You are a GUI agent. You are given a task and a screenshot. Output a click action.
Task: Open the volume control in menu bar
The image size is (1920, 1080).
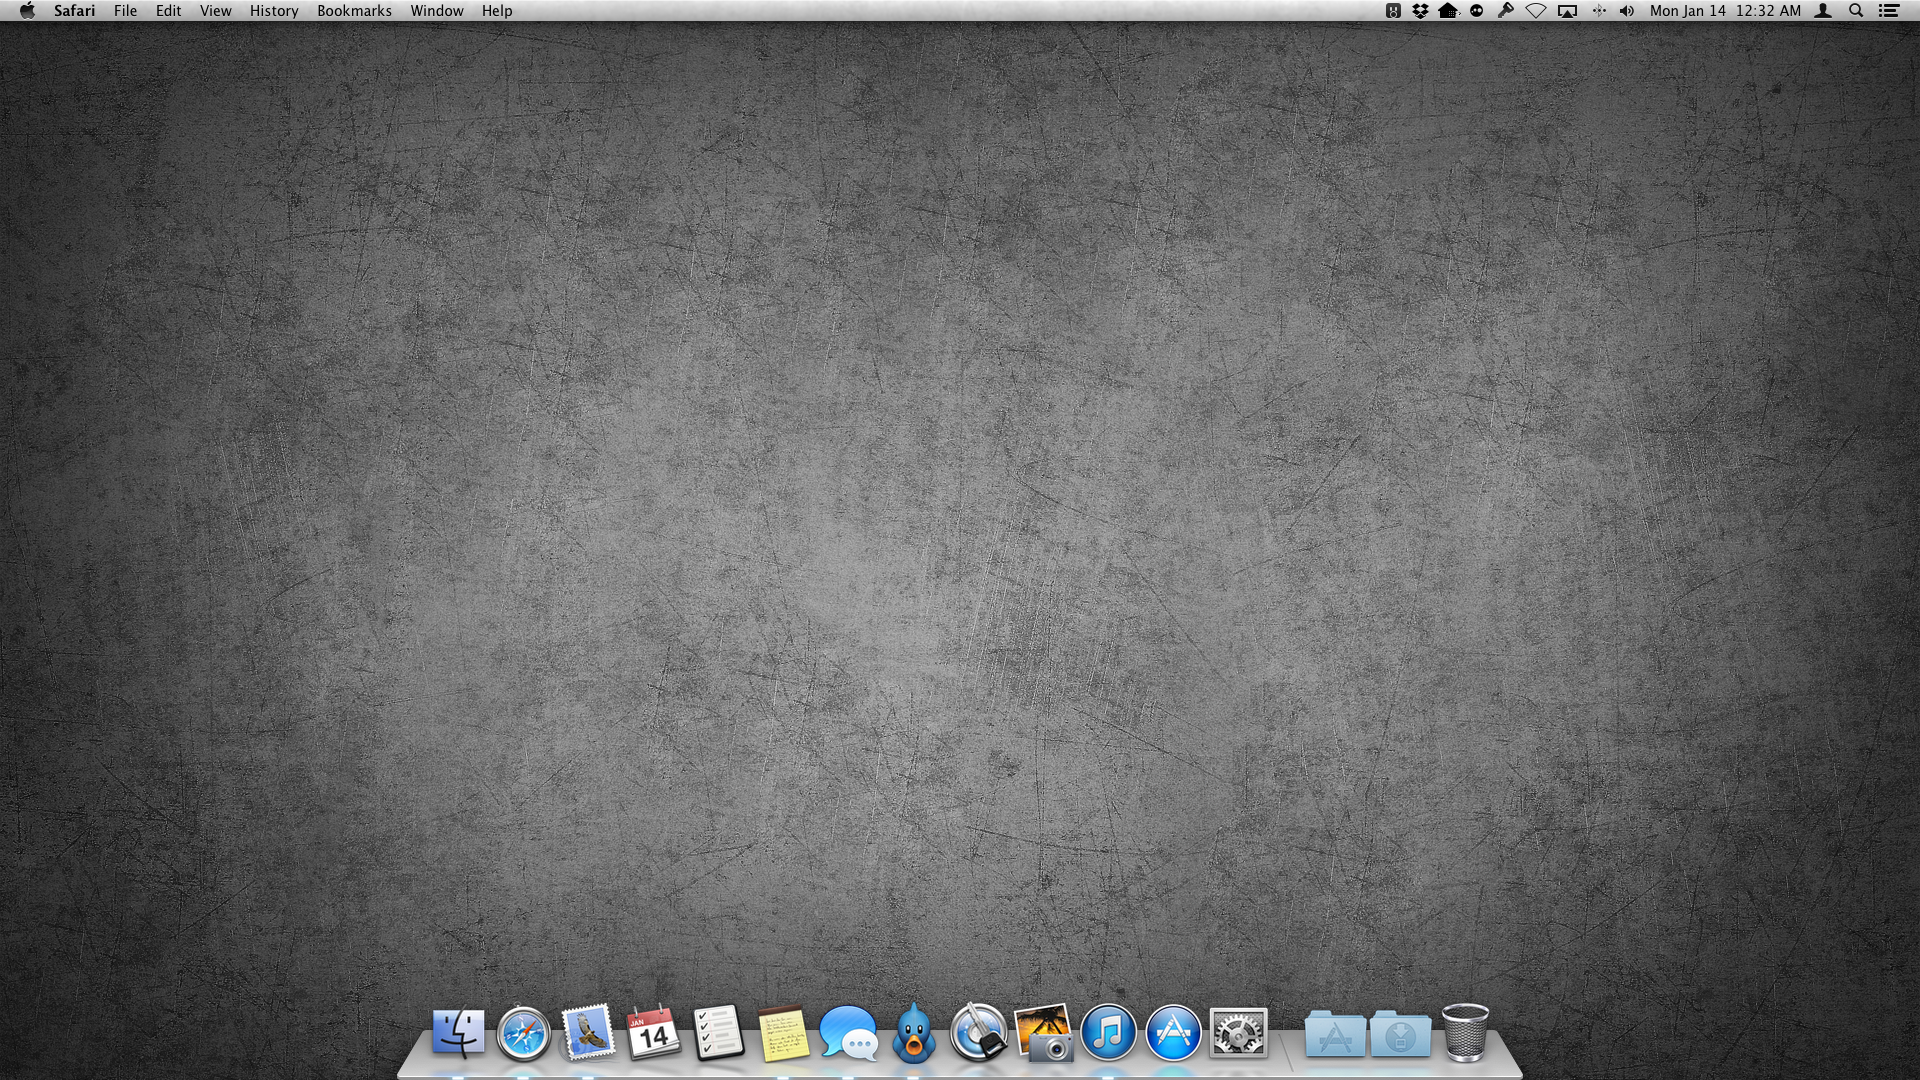(1627, 11)
